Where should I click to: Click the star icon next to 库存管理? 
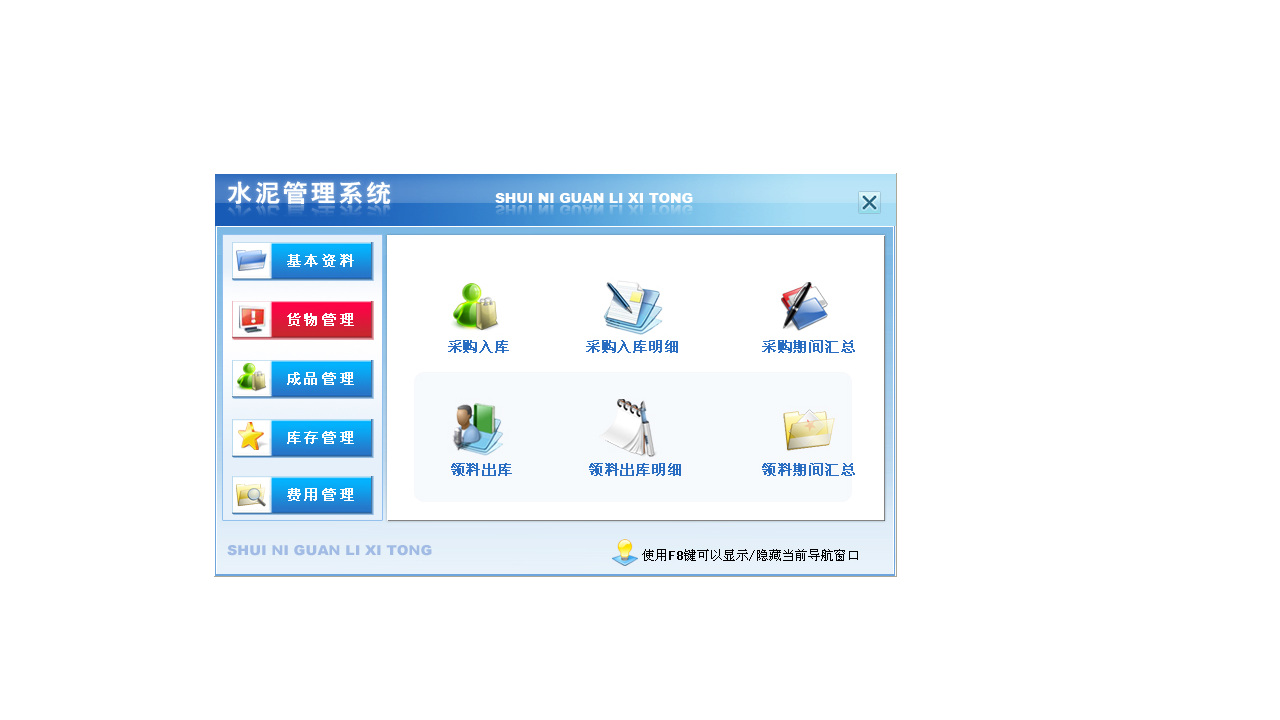pos(249,437)
